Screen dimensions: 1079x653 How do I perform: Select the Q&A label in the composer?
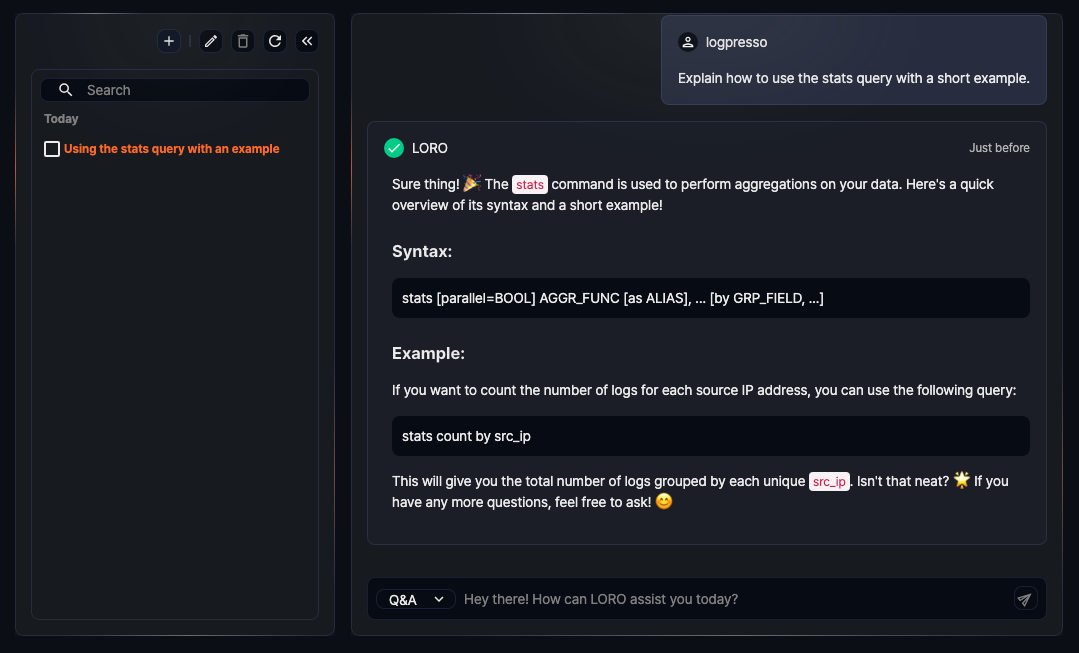pyautogui.click(x=402, y=598)
